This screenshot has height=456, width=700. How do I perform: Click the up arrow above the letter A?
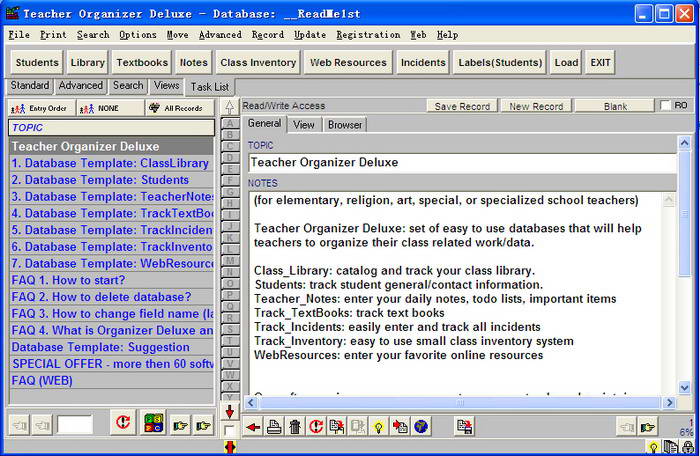tap(229, 107)
